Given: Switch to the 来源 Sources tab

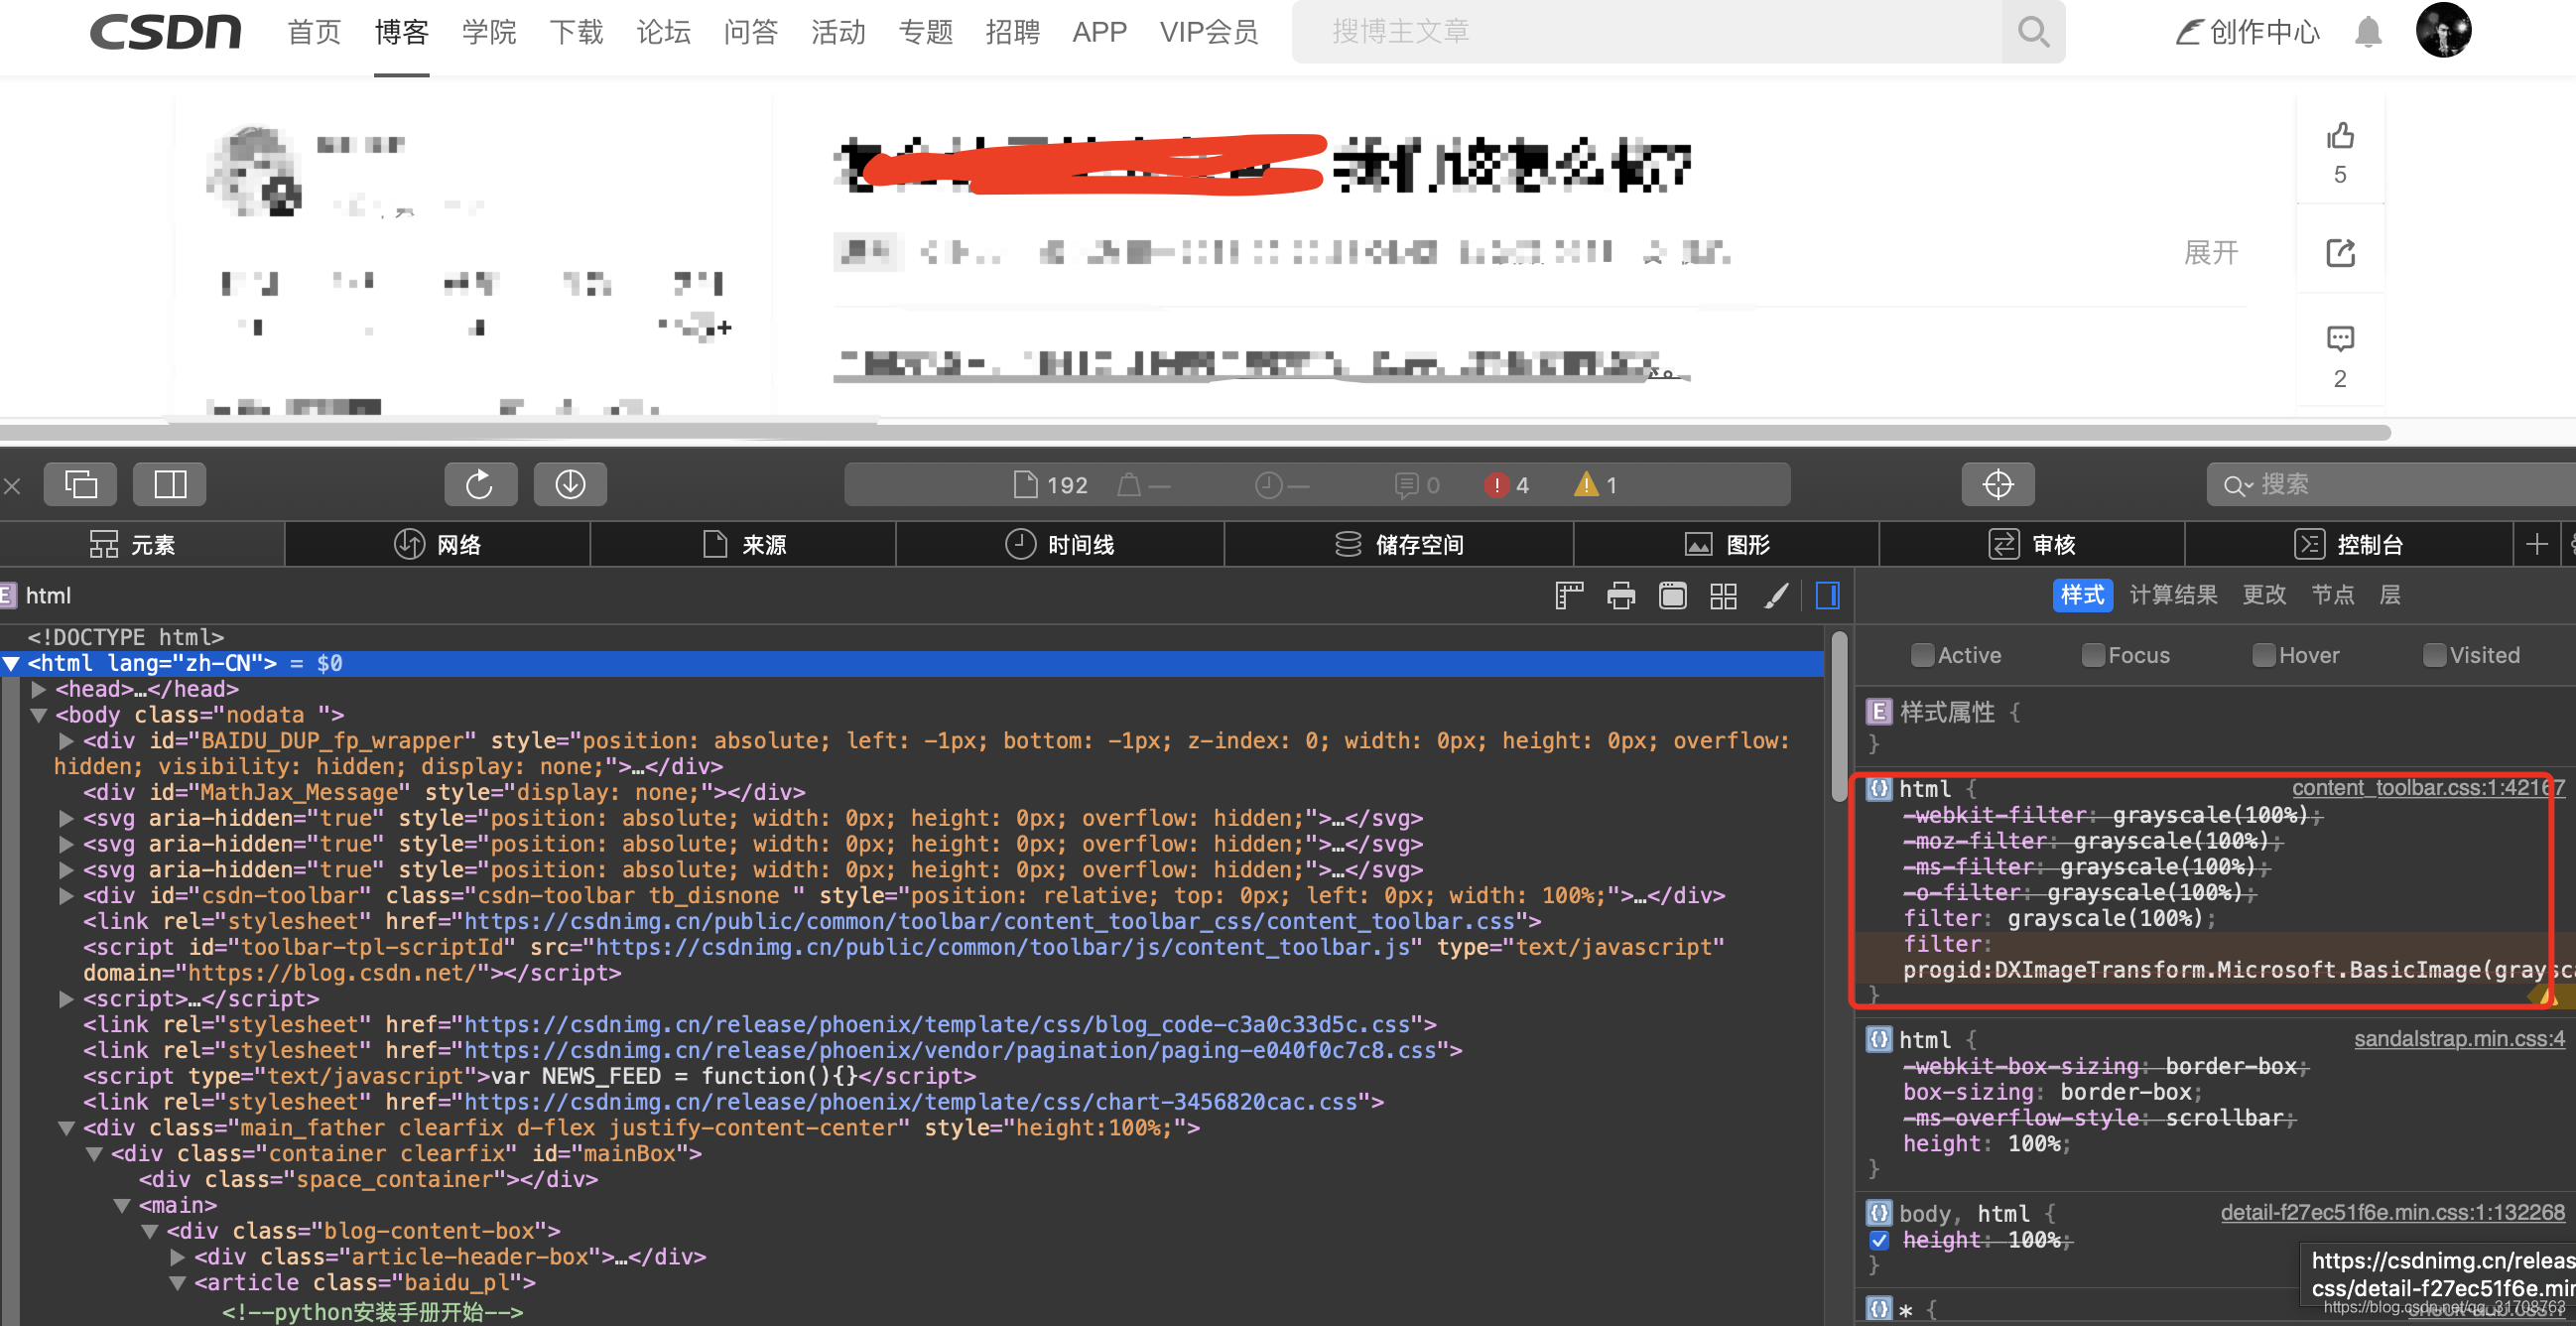Looking at the screenshot, I should pos(743,544).
